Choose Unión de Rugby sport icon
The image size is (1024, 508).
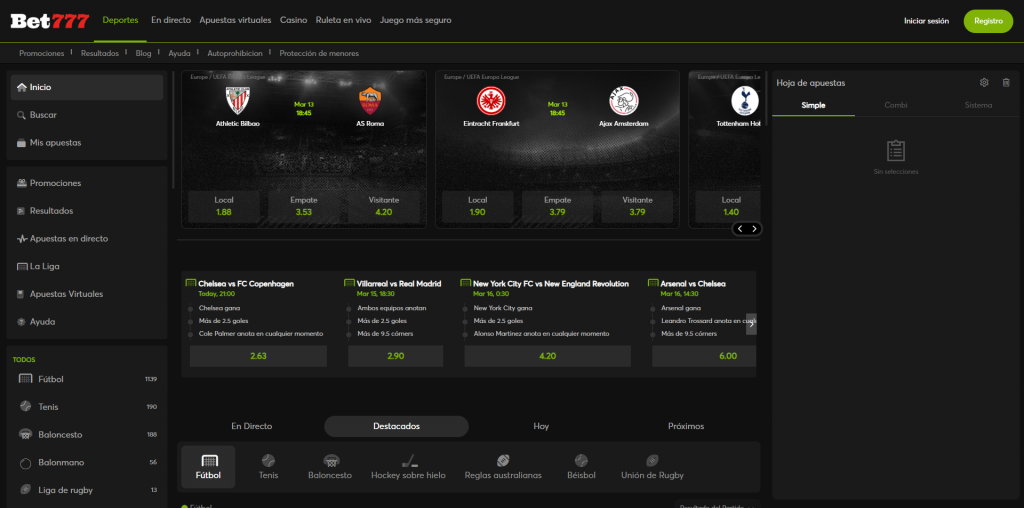click(652, 467)
